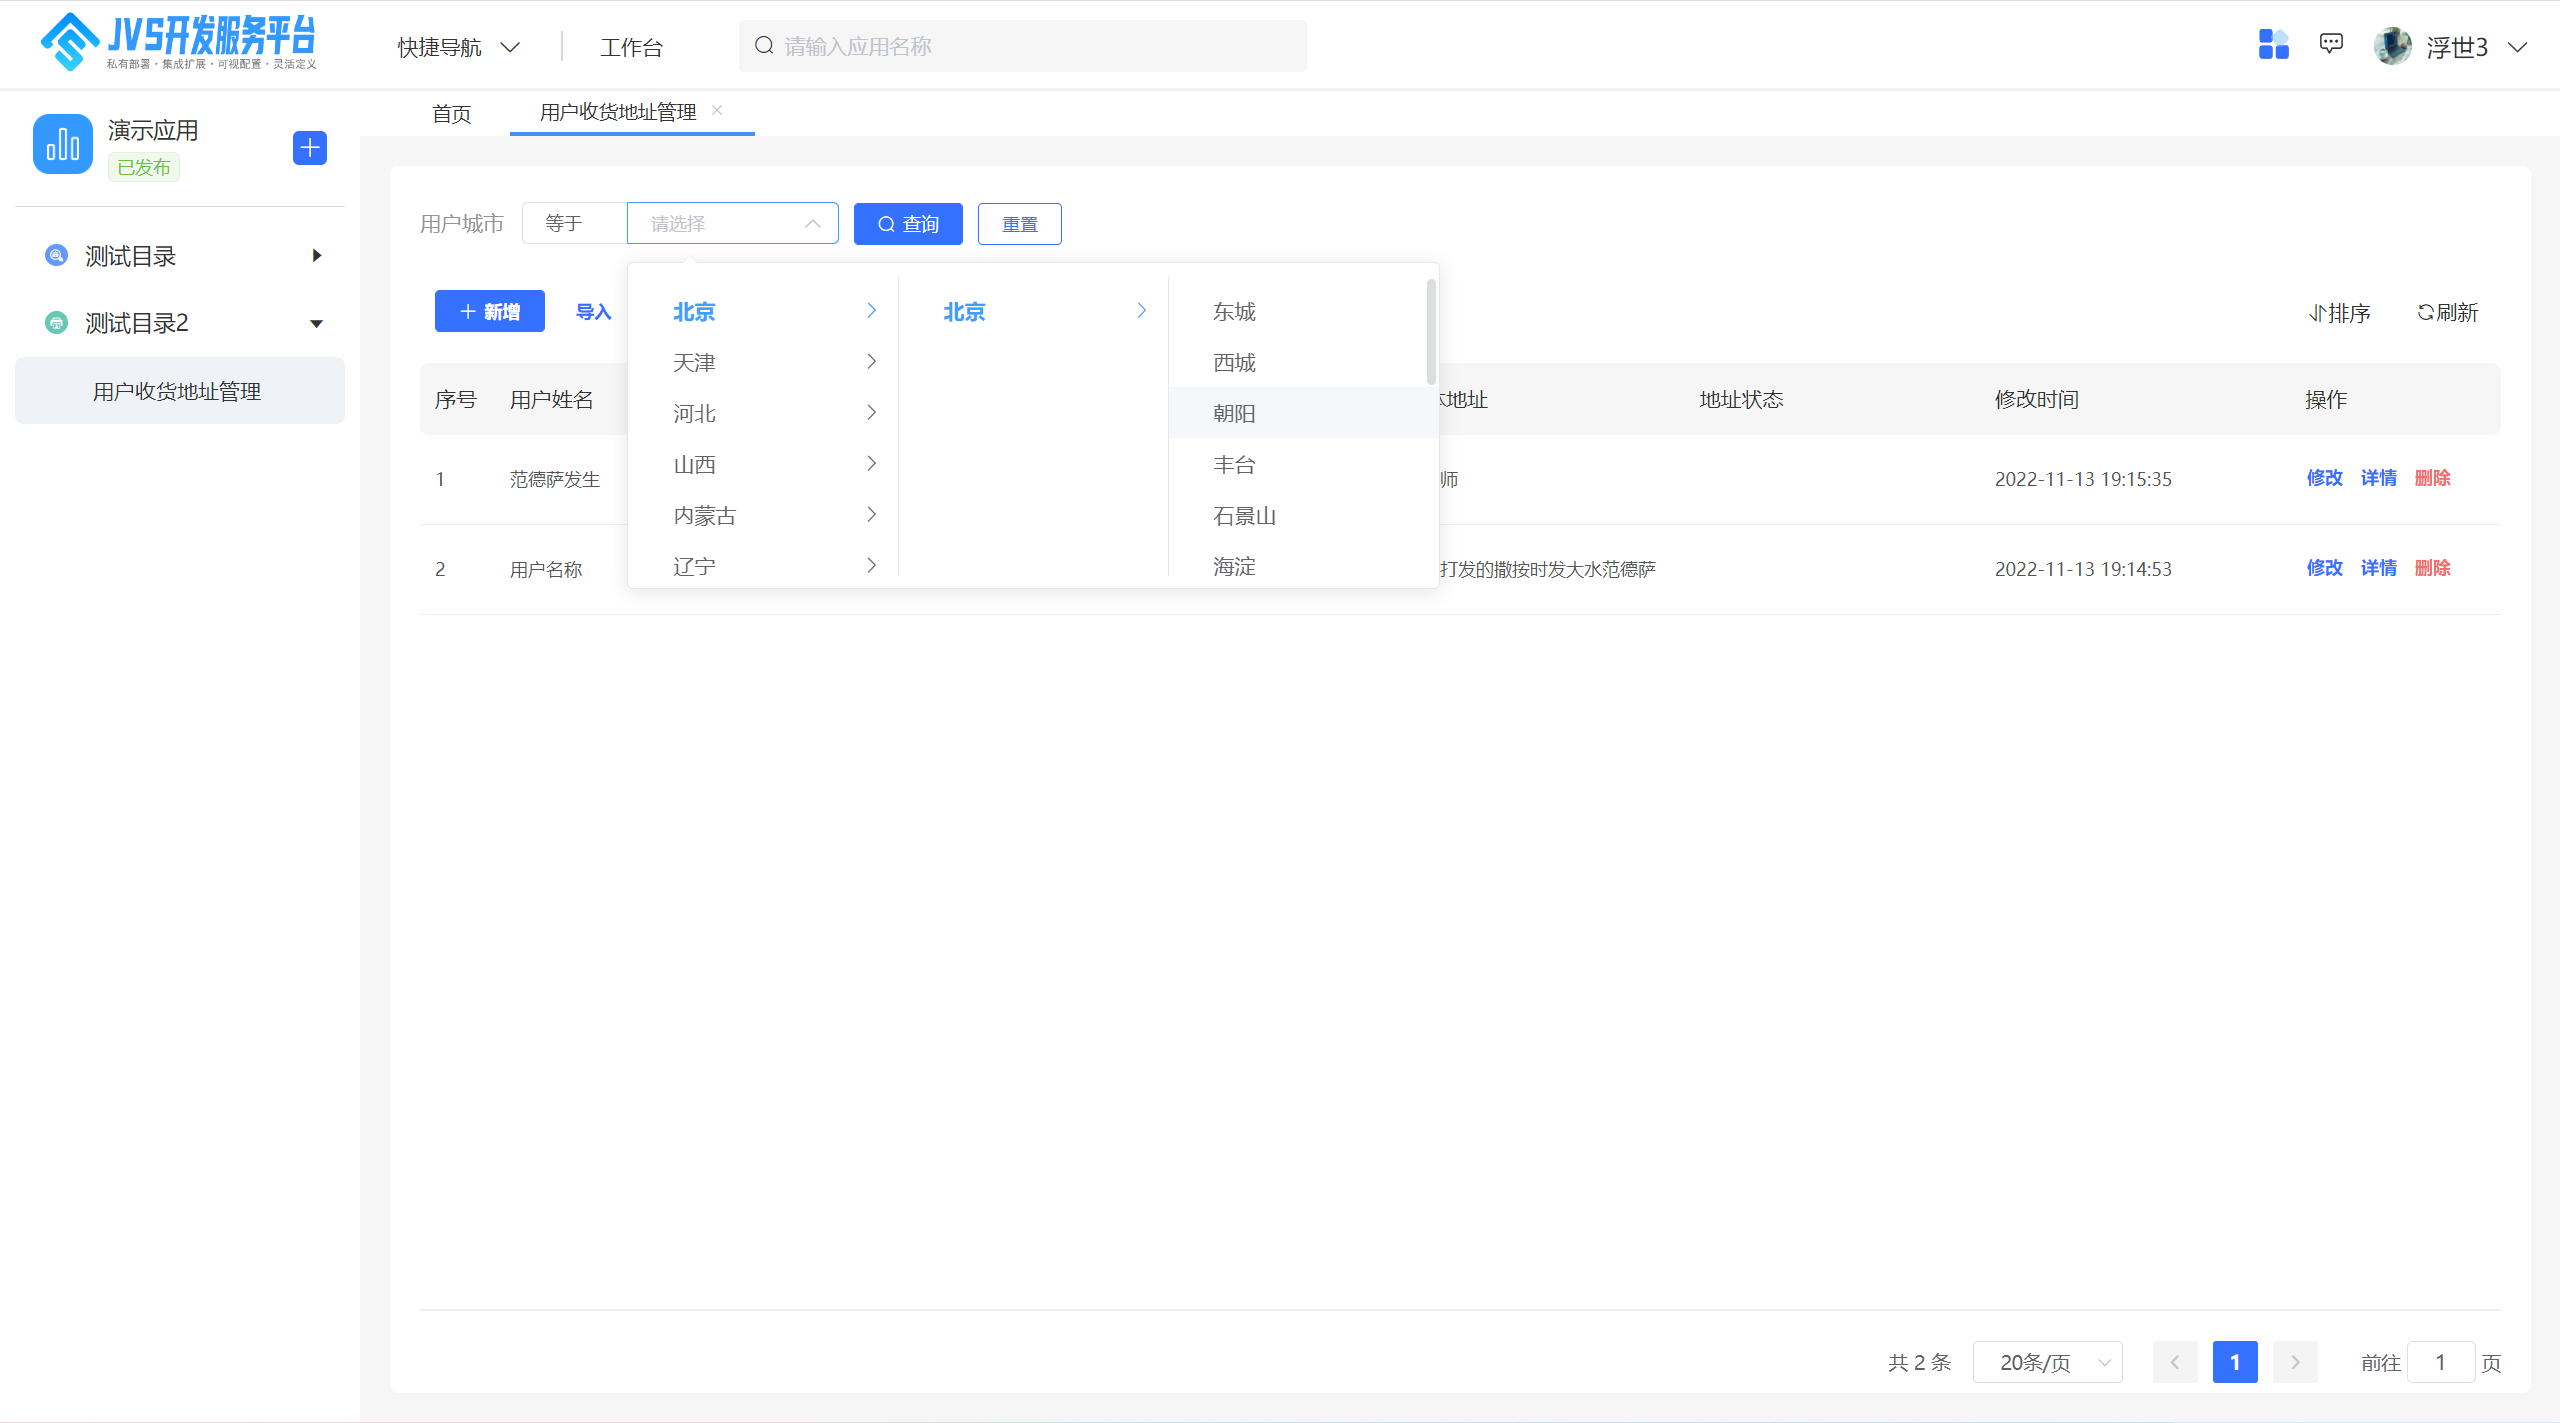Click the 刷新 refresh icon
The image size is (2560, 1423).
(x=2425, y=312)
